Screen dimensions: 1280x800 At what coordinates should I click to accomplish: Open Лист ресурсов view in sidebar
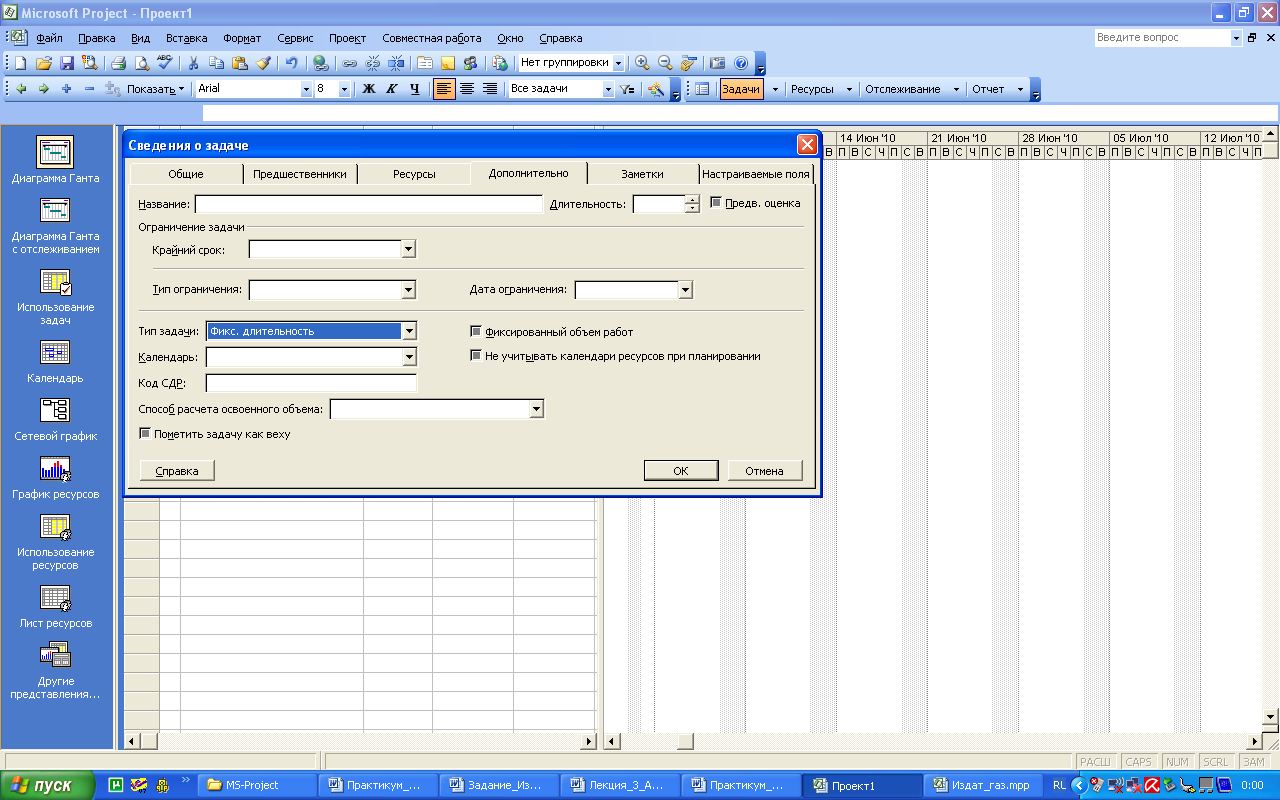point(55,606)
